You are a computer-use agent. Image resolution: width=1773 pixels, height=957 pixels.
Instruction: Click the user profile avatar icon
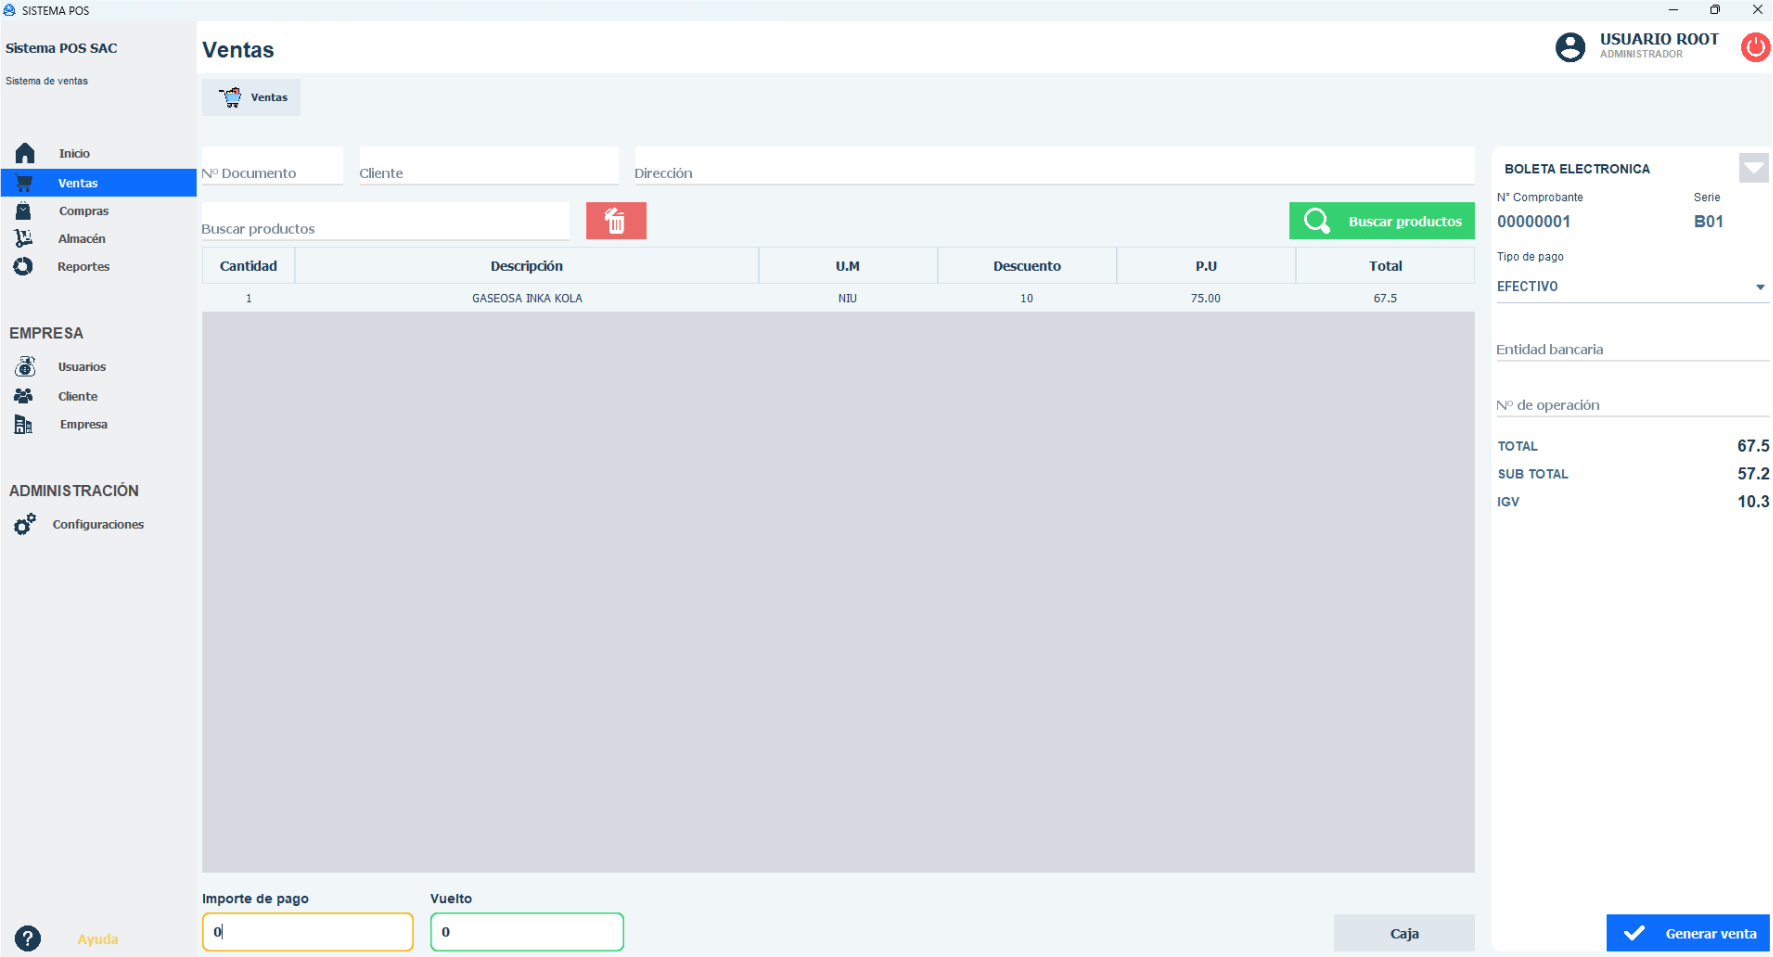pos(1570,47)
